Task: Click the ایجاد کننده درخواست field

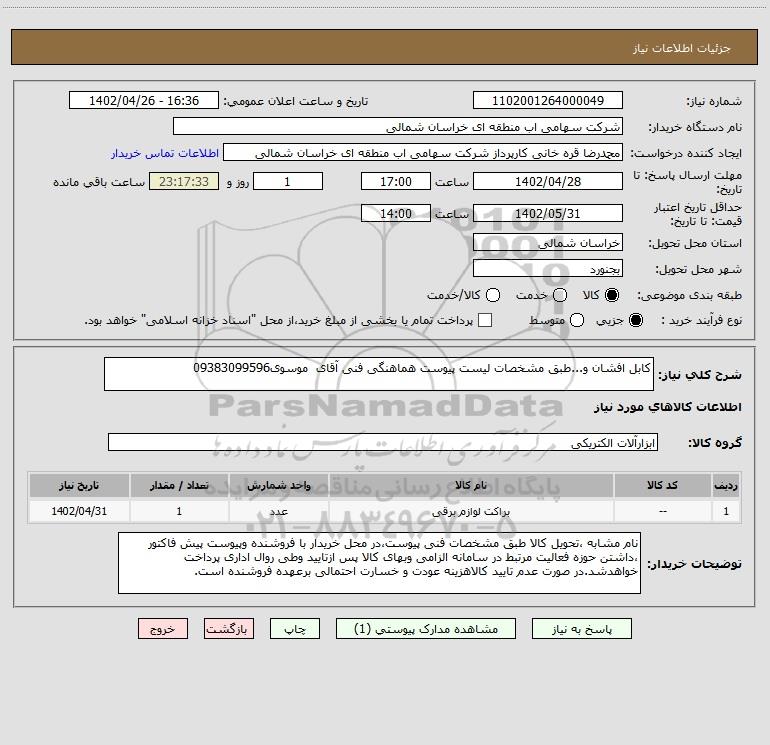Action: (x=423, y=152)
